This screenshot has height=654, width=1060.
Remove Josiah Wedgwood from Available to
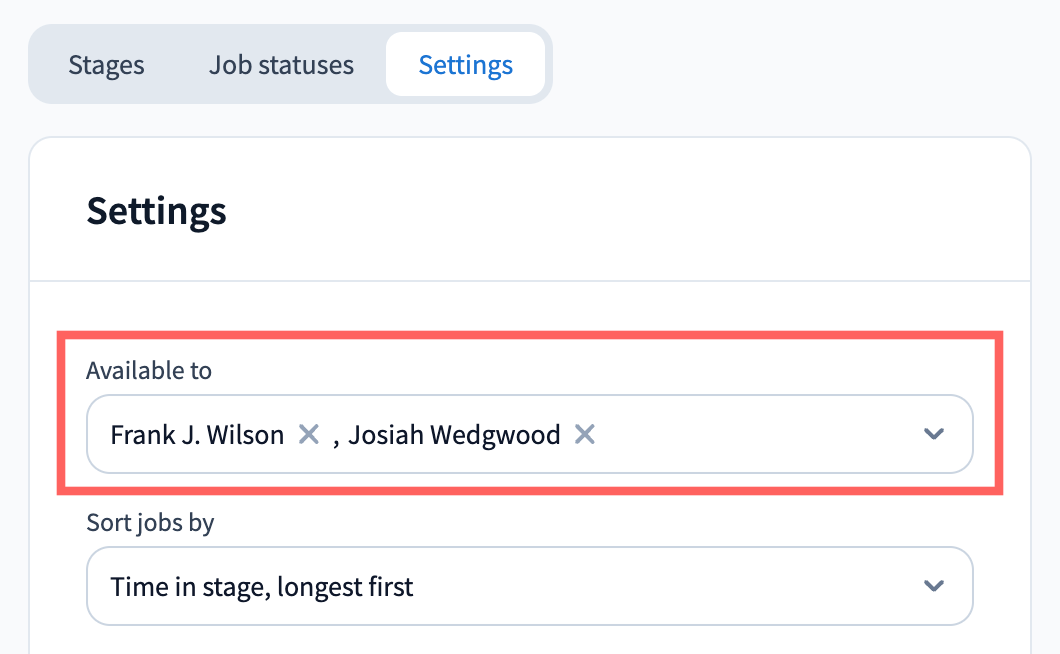585,434
